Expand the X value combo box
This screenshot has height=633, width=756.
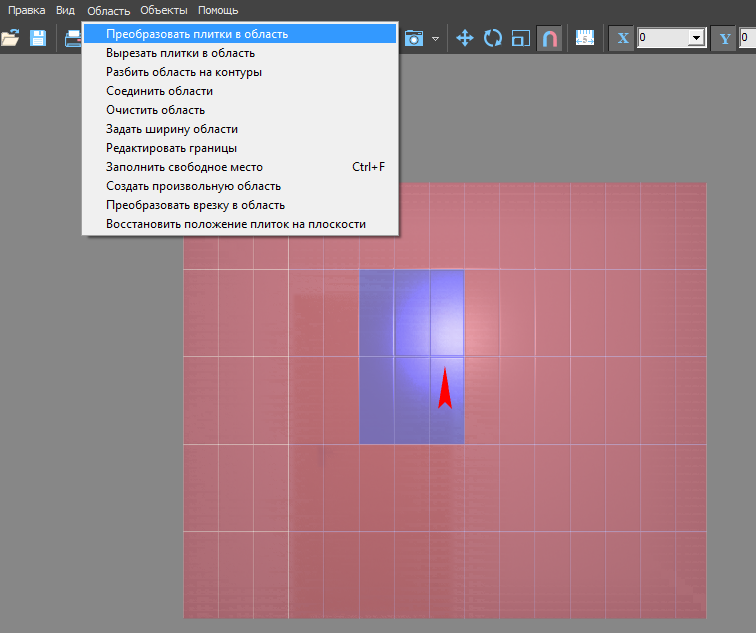[x=696, y=38]
